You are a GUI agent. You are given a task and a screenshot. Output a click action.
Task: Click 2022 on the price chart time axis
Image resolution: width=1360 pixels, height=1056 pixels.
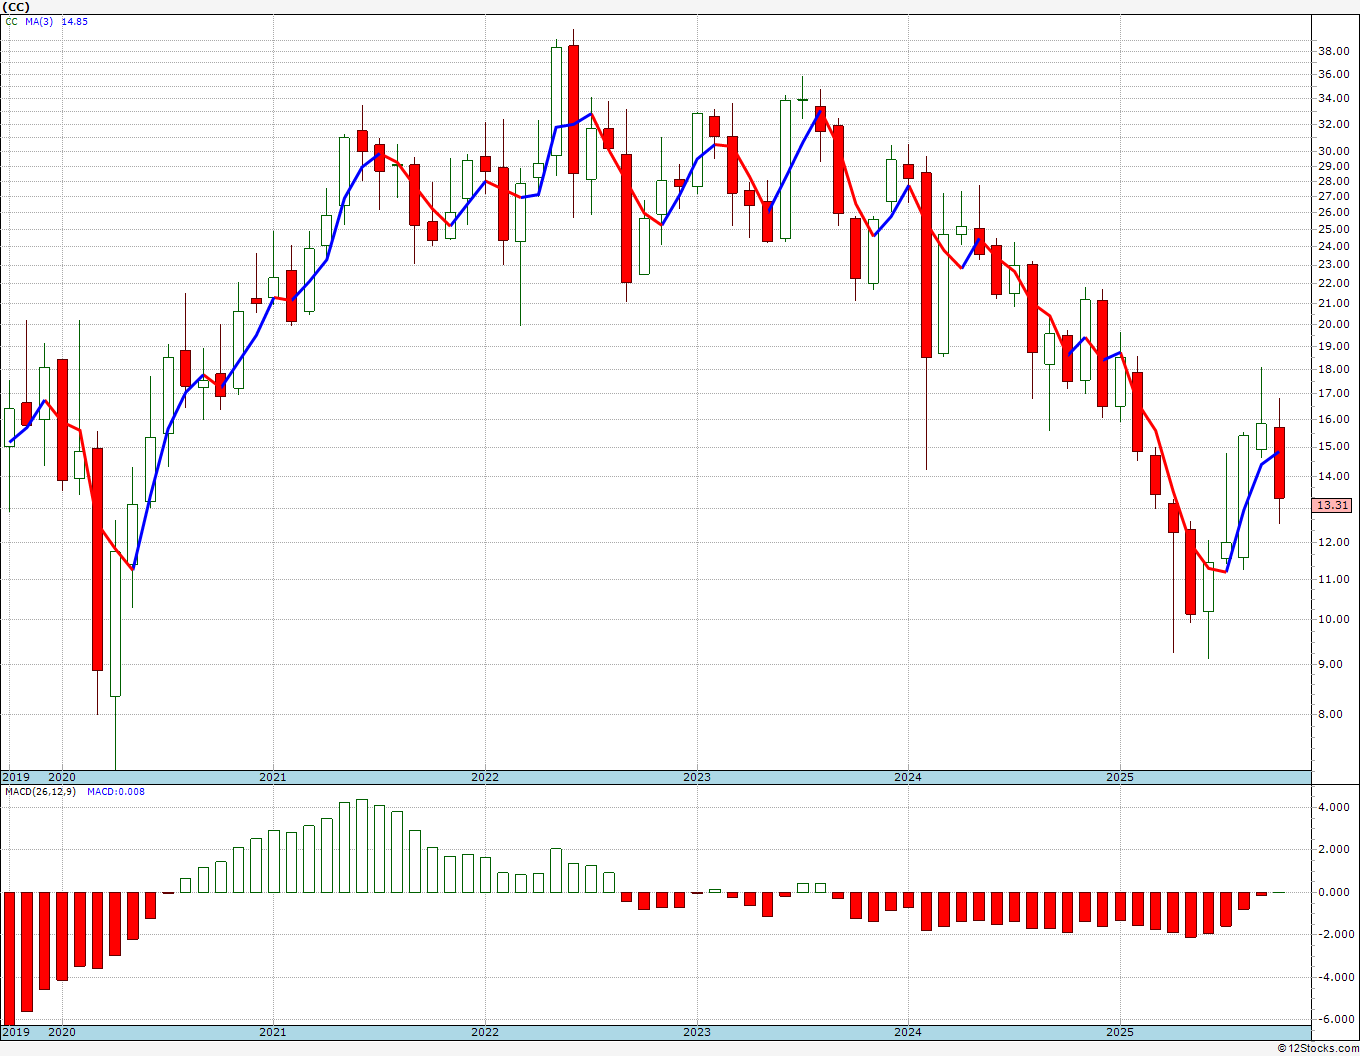point(485,777)
